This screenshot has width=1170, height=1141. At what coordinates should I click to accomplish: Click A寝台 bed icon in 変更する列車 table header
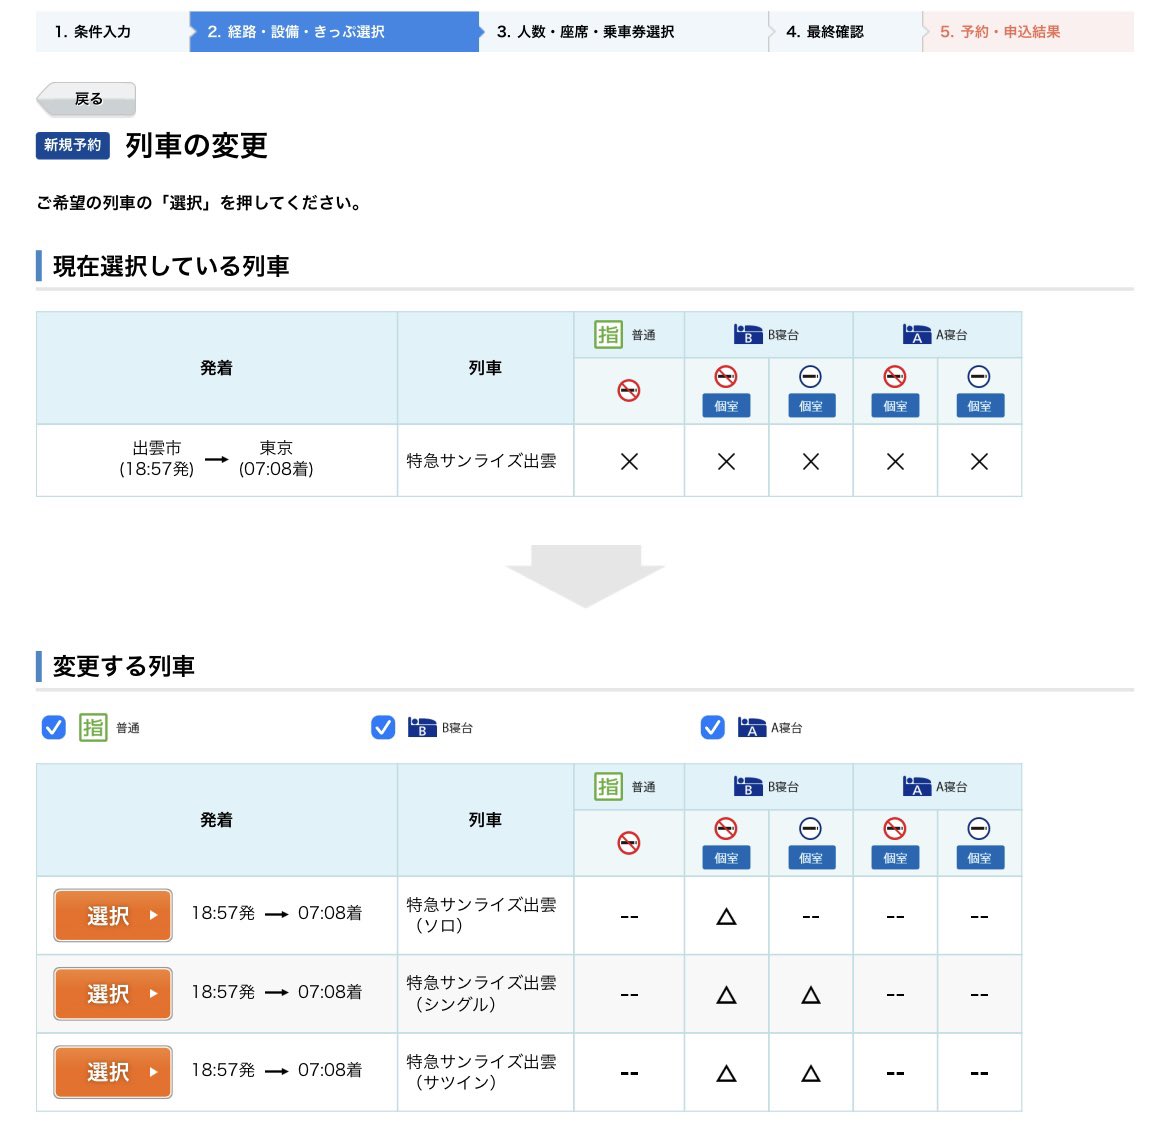[x=916, y=787]
